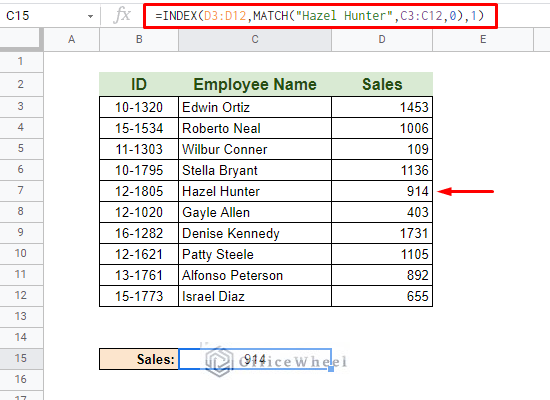Click the Roberto Neal name cell

pyautogui.click(x=255, y=128)
